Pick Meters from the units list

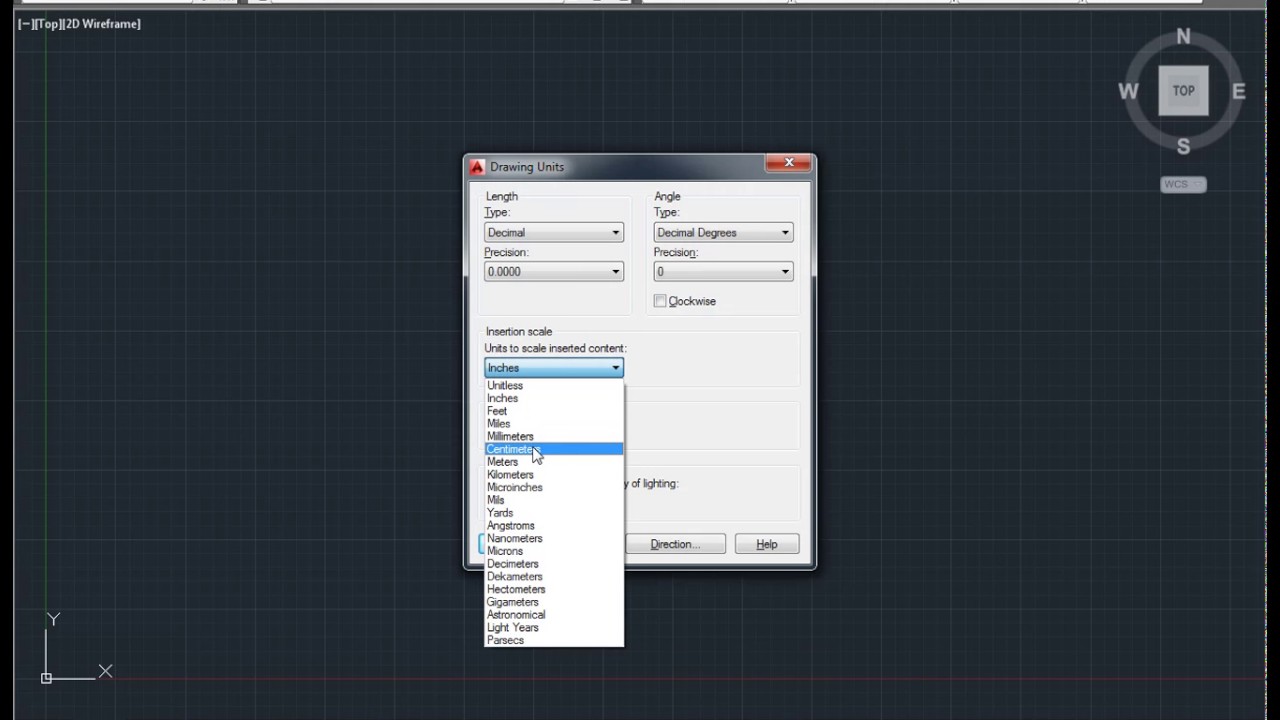(x=502, y=462)
